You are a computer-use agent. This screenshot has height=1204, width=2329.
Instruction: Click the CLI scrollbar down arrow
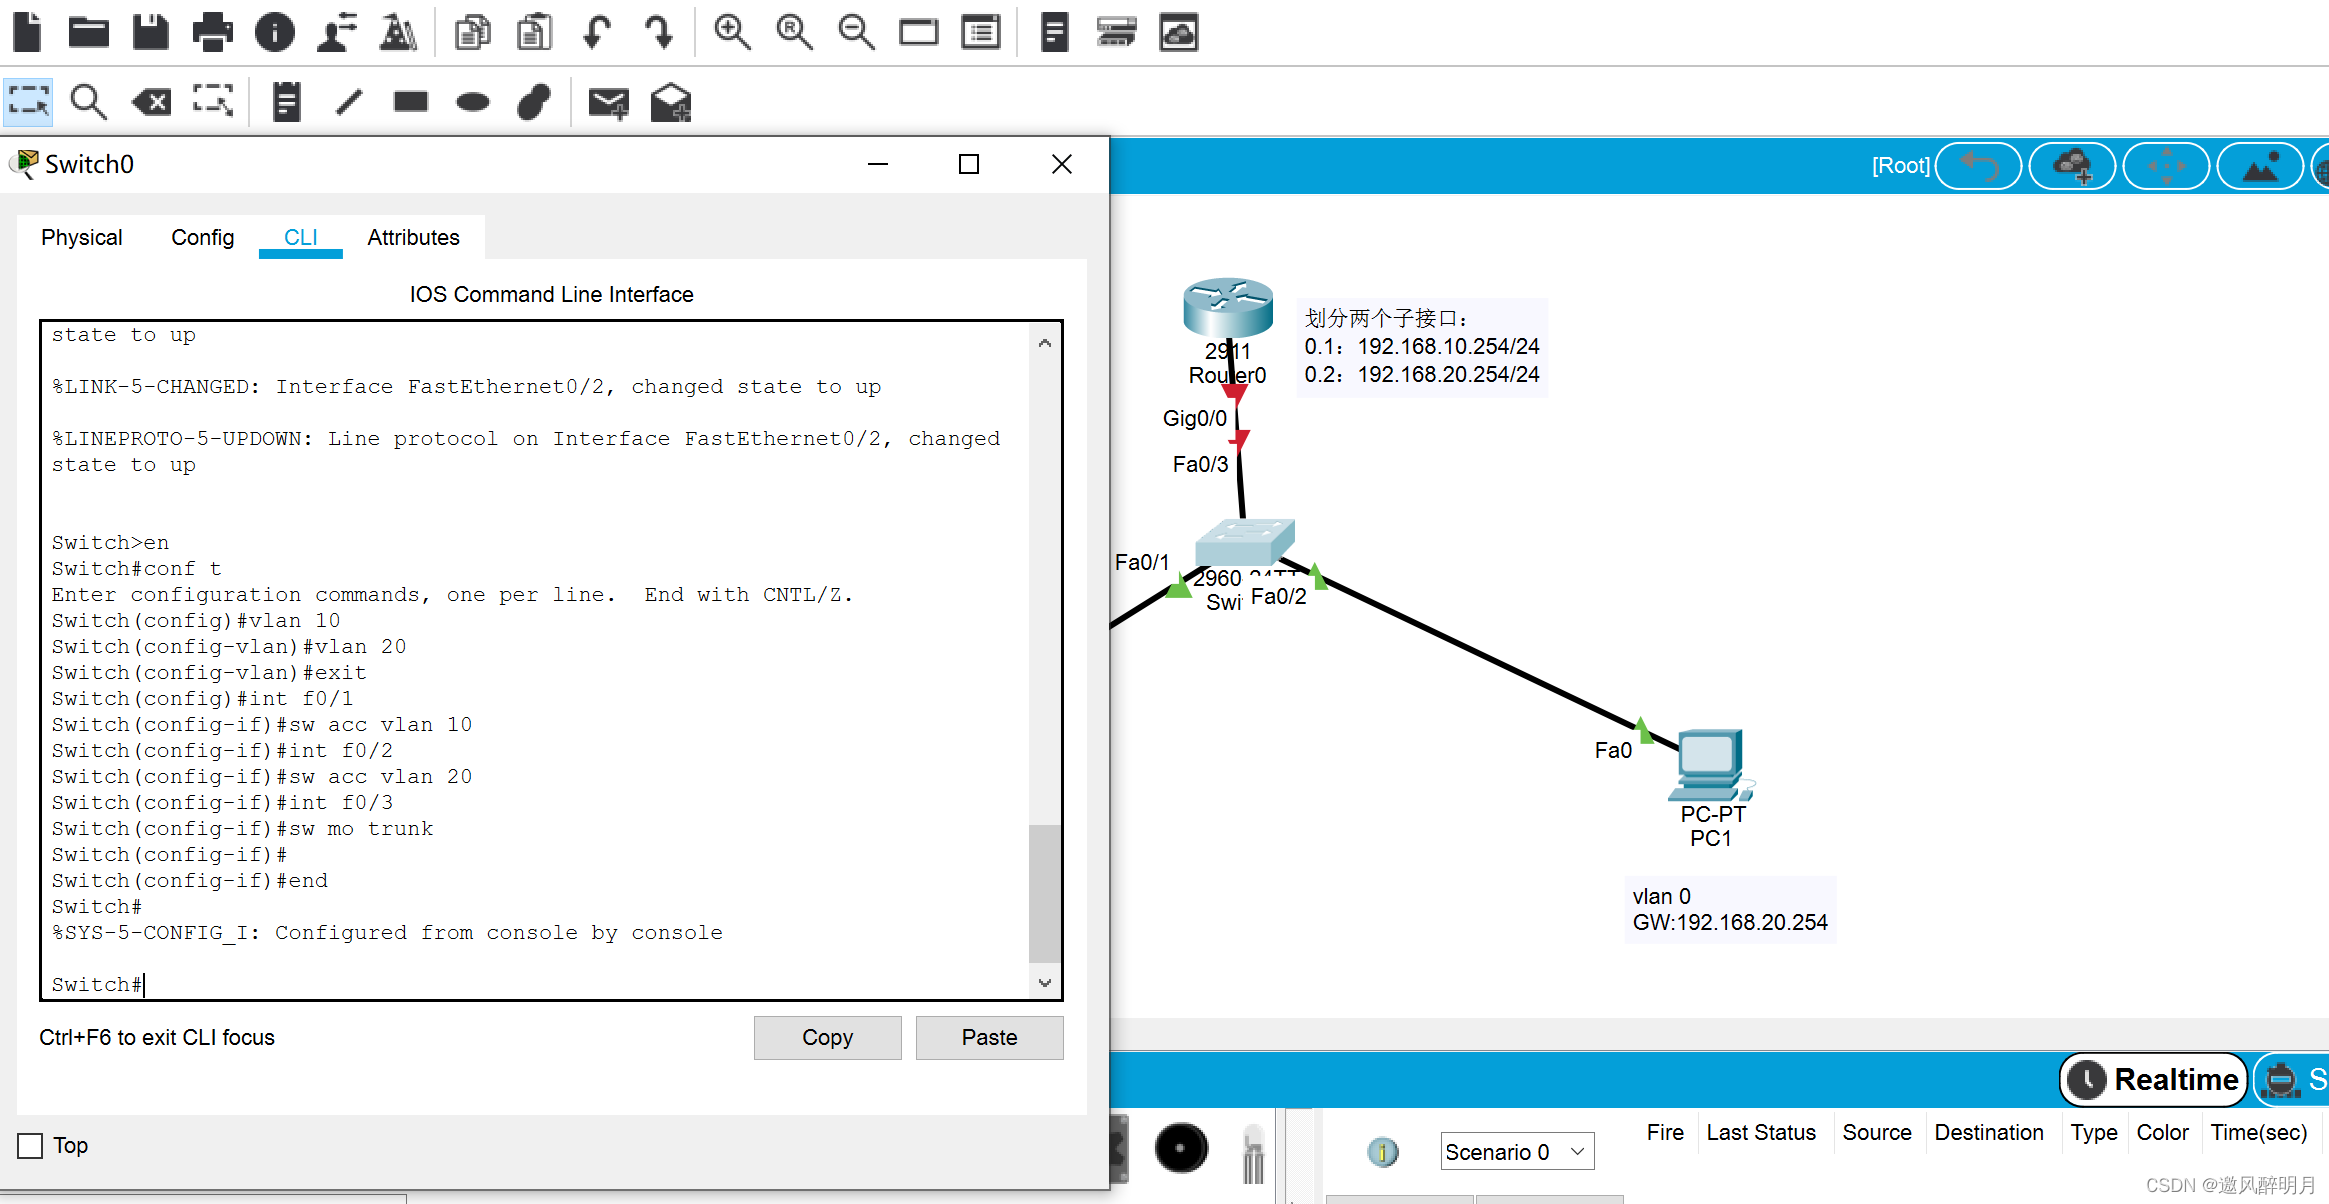[1045, 983]
